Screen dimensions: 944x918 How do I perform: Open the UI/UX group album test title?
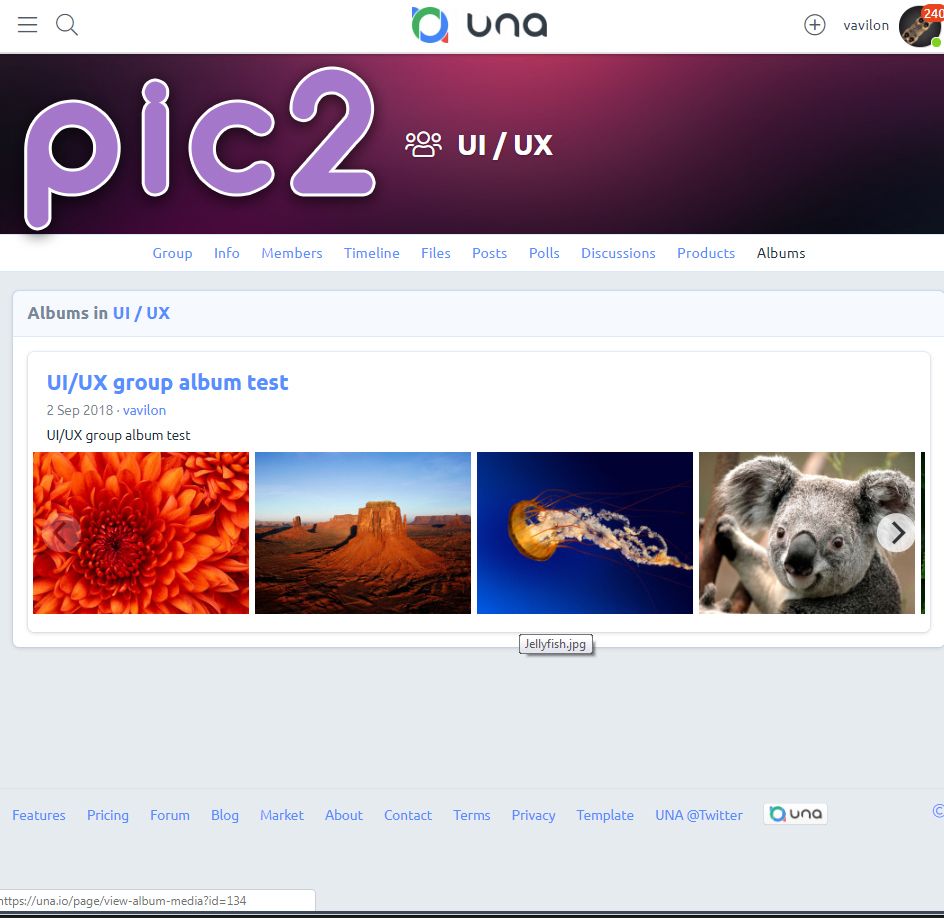[167, 382]
